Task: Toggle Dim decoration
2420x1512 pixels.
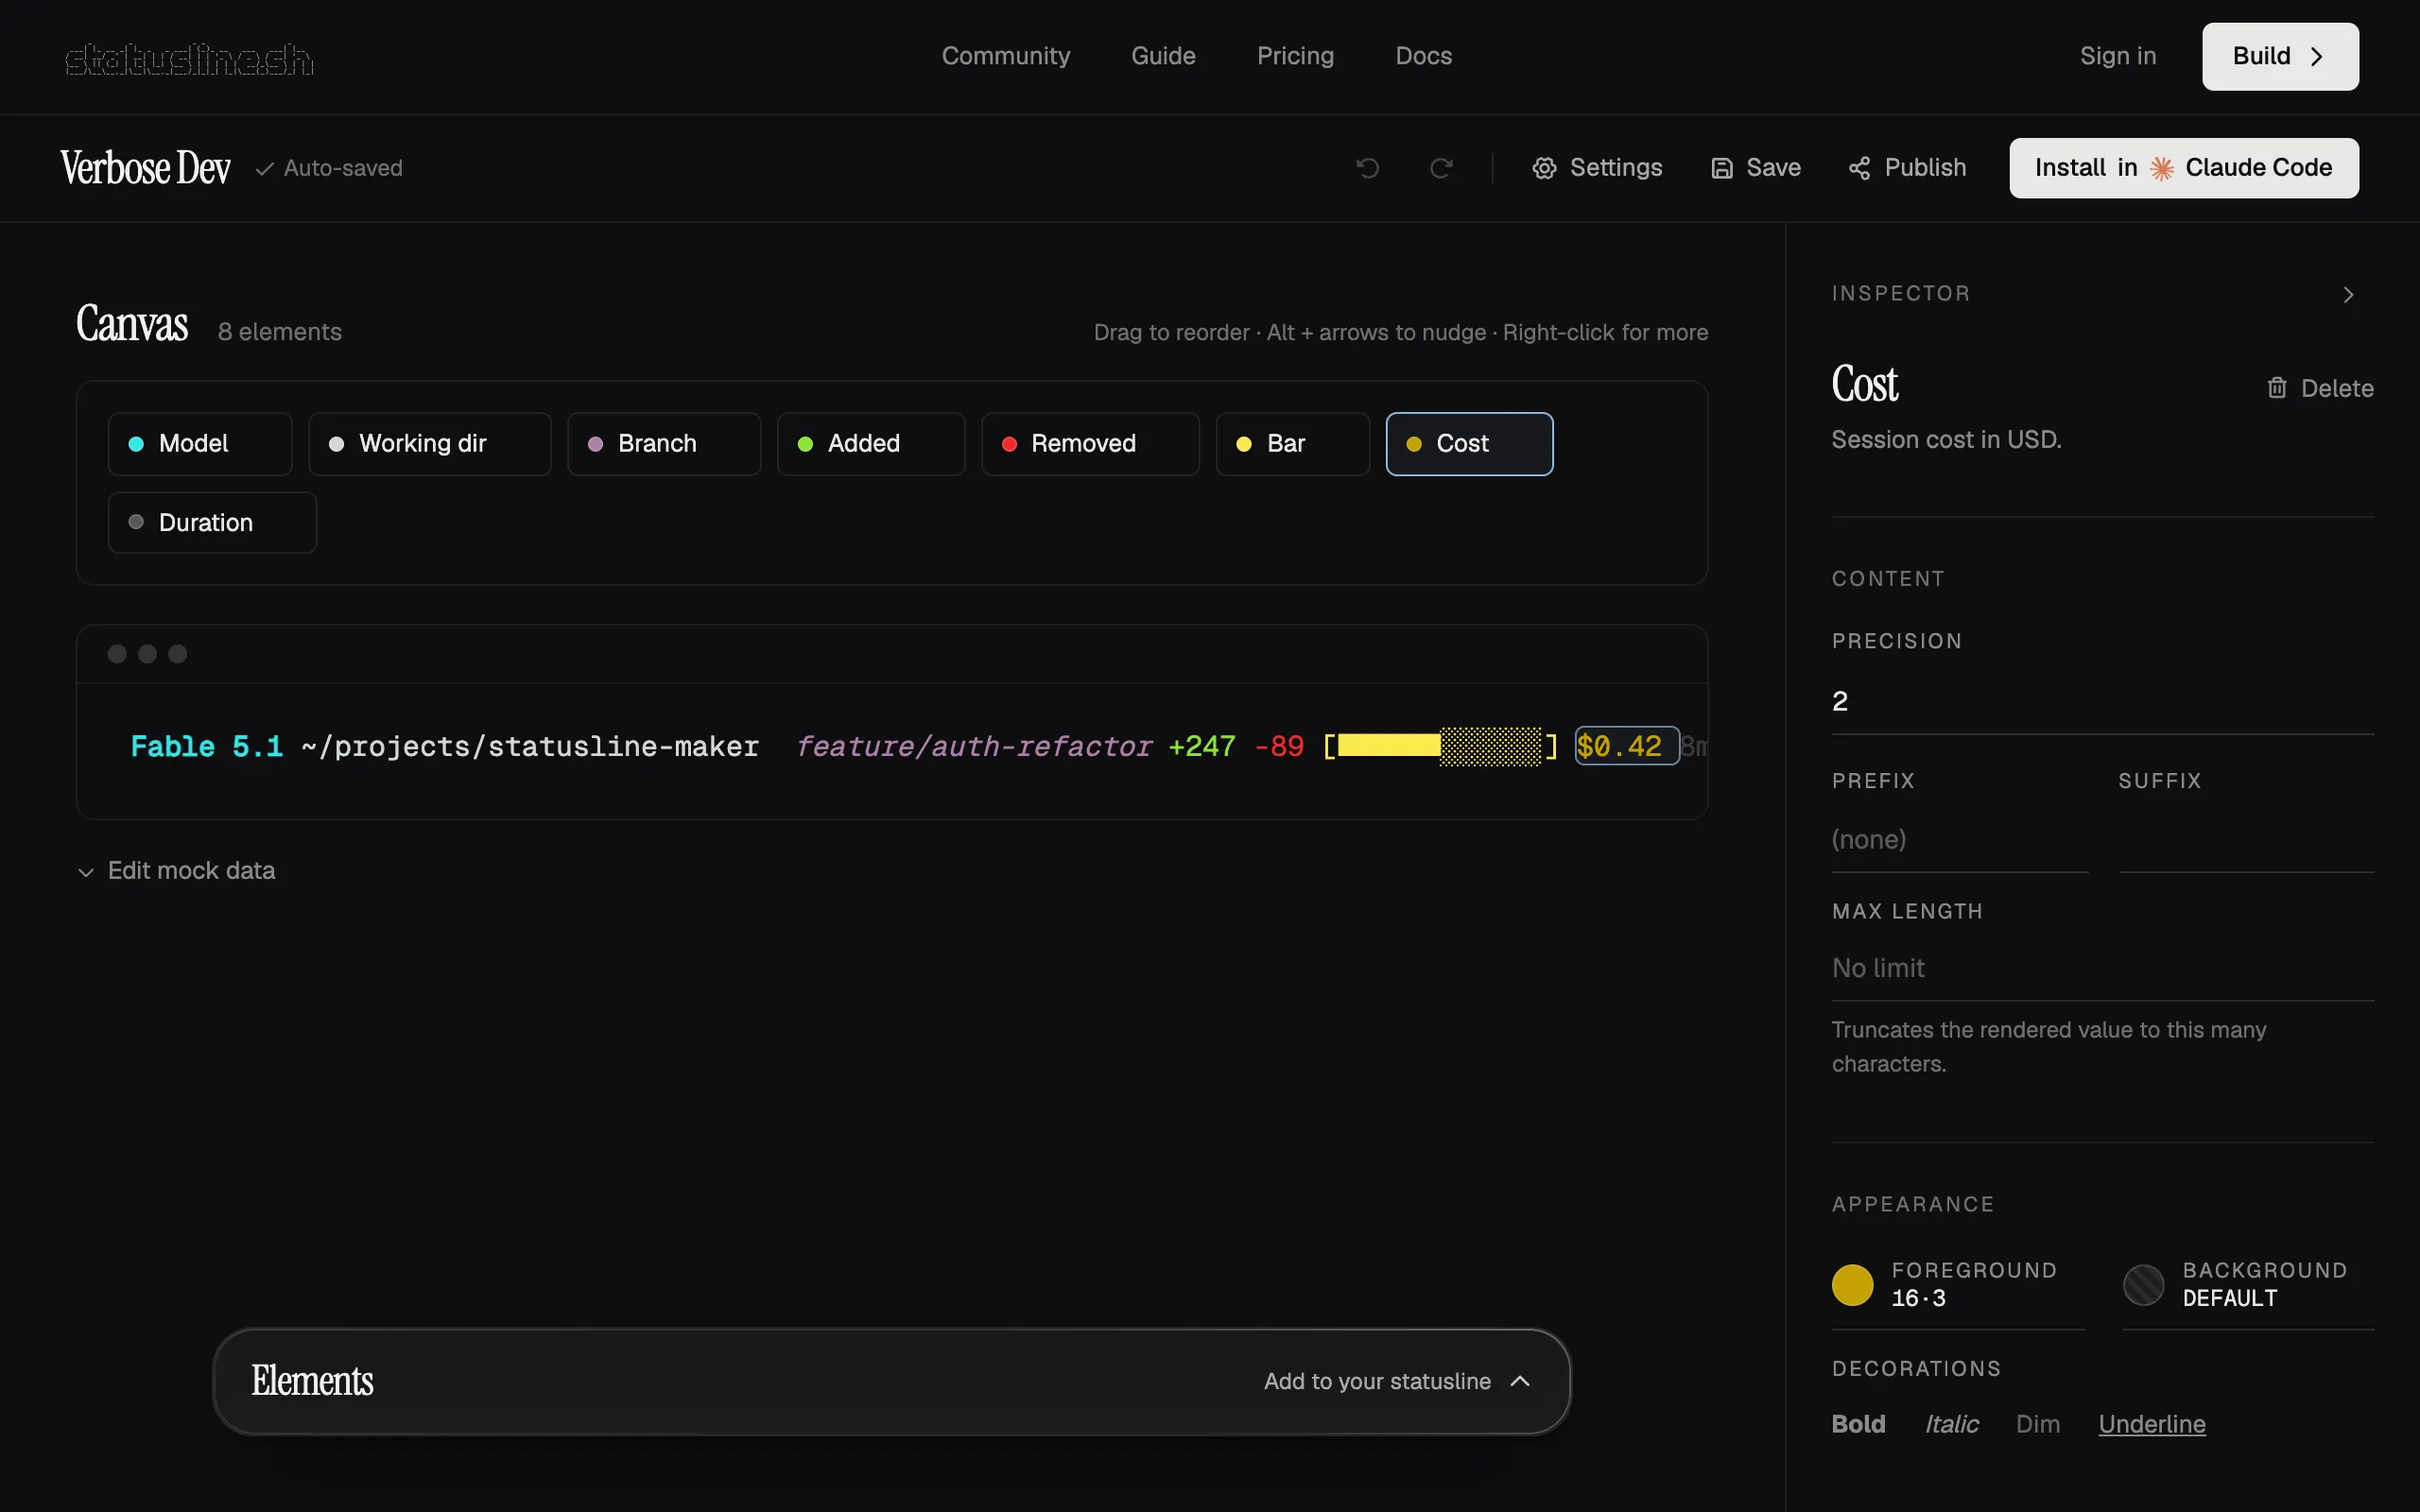Action: pyautogui.click(x=2037, y=1424)
